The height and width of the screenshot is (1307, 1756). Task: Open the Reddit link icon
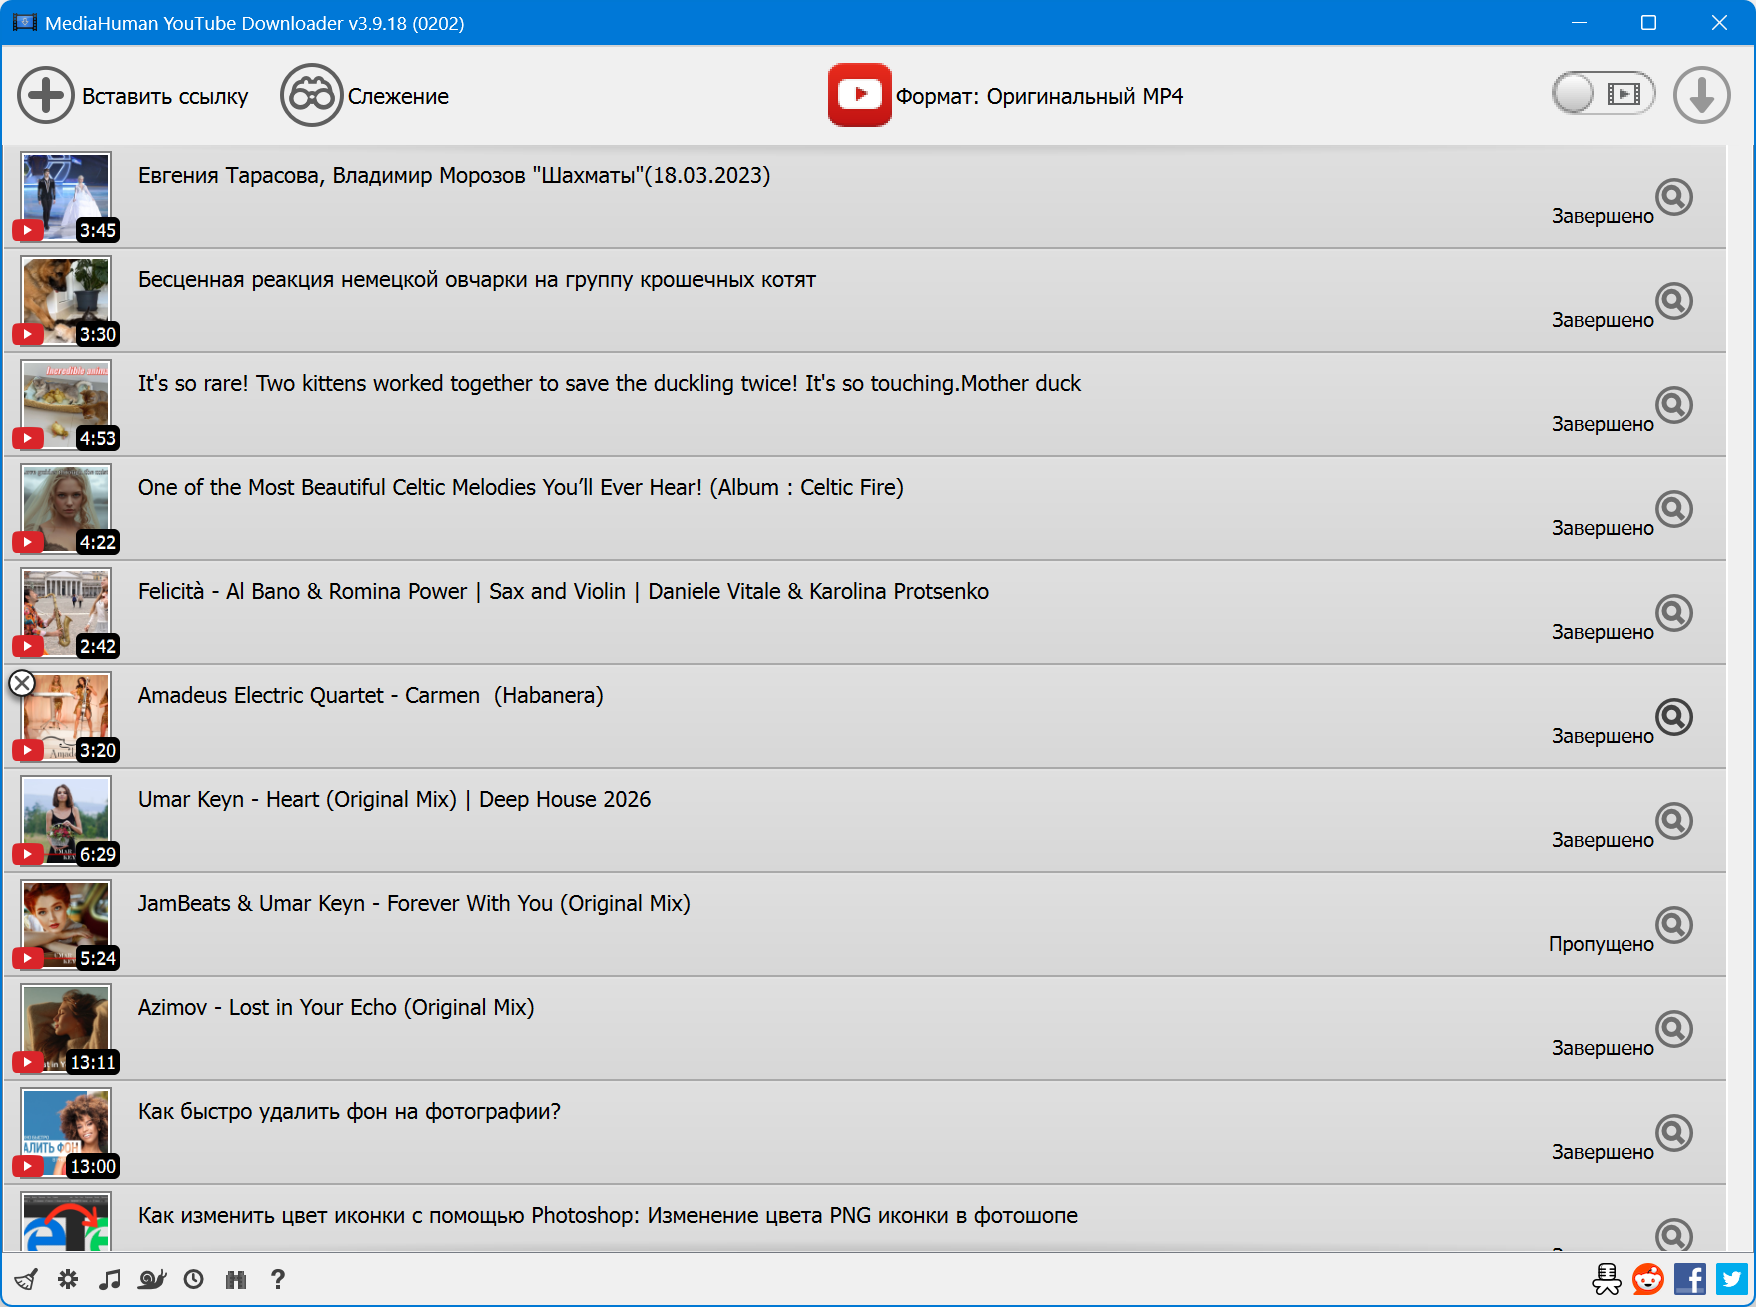pos(1648,1279)
